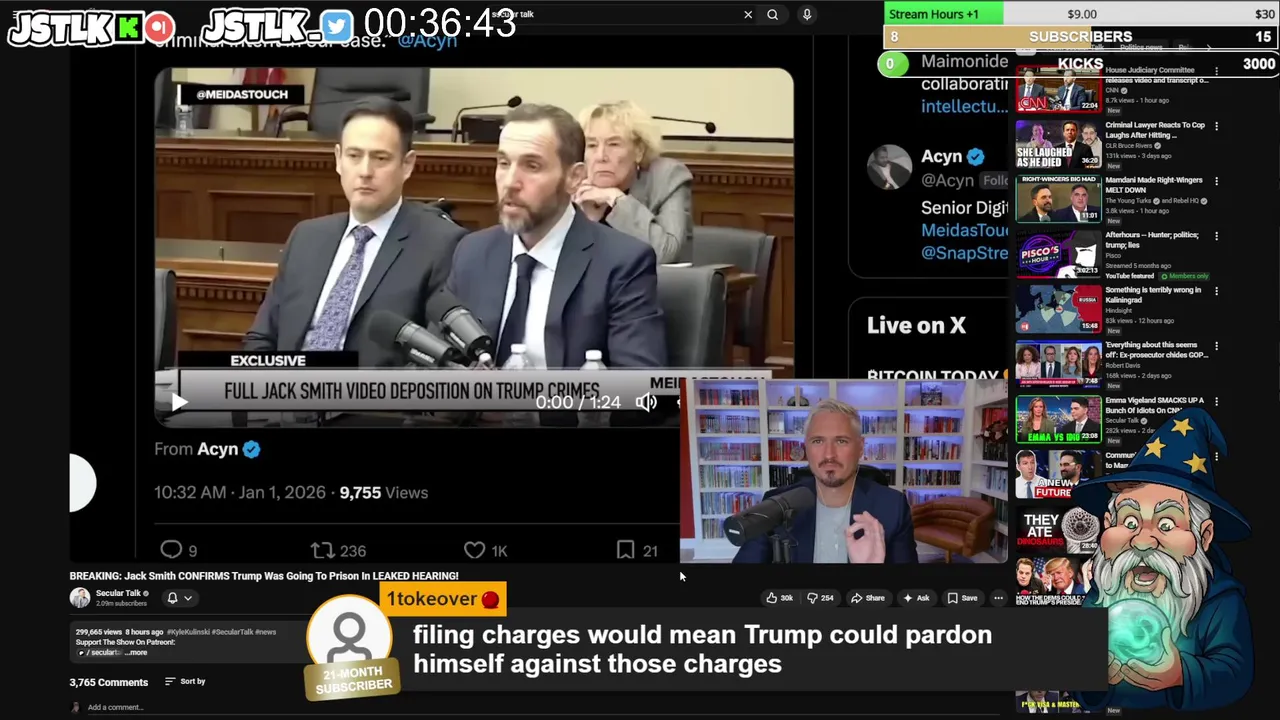
Task: Open Acyn avatar in X sidebar
Action: point(889,167)
